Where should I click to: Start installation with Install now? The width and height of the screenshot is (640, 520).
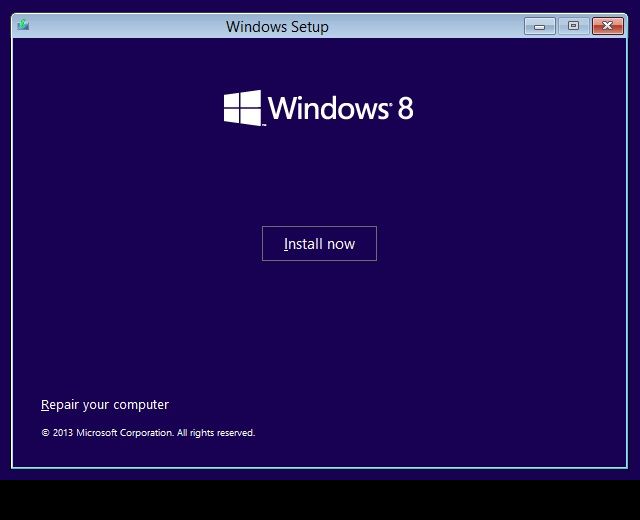(319, 243)
